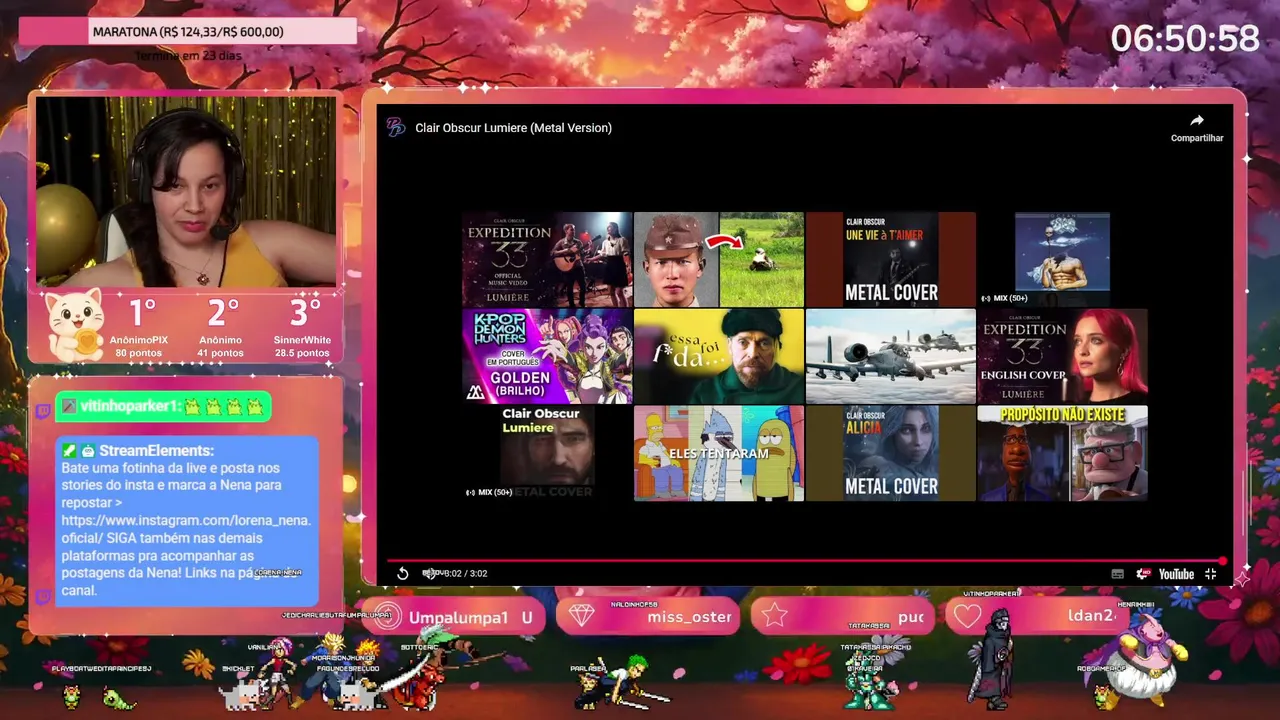1280x720 pixels.
Task: Open the 'essa foi f*da' thumbnail
Action: coord(719,356)
